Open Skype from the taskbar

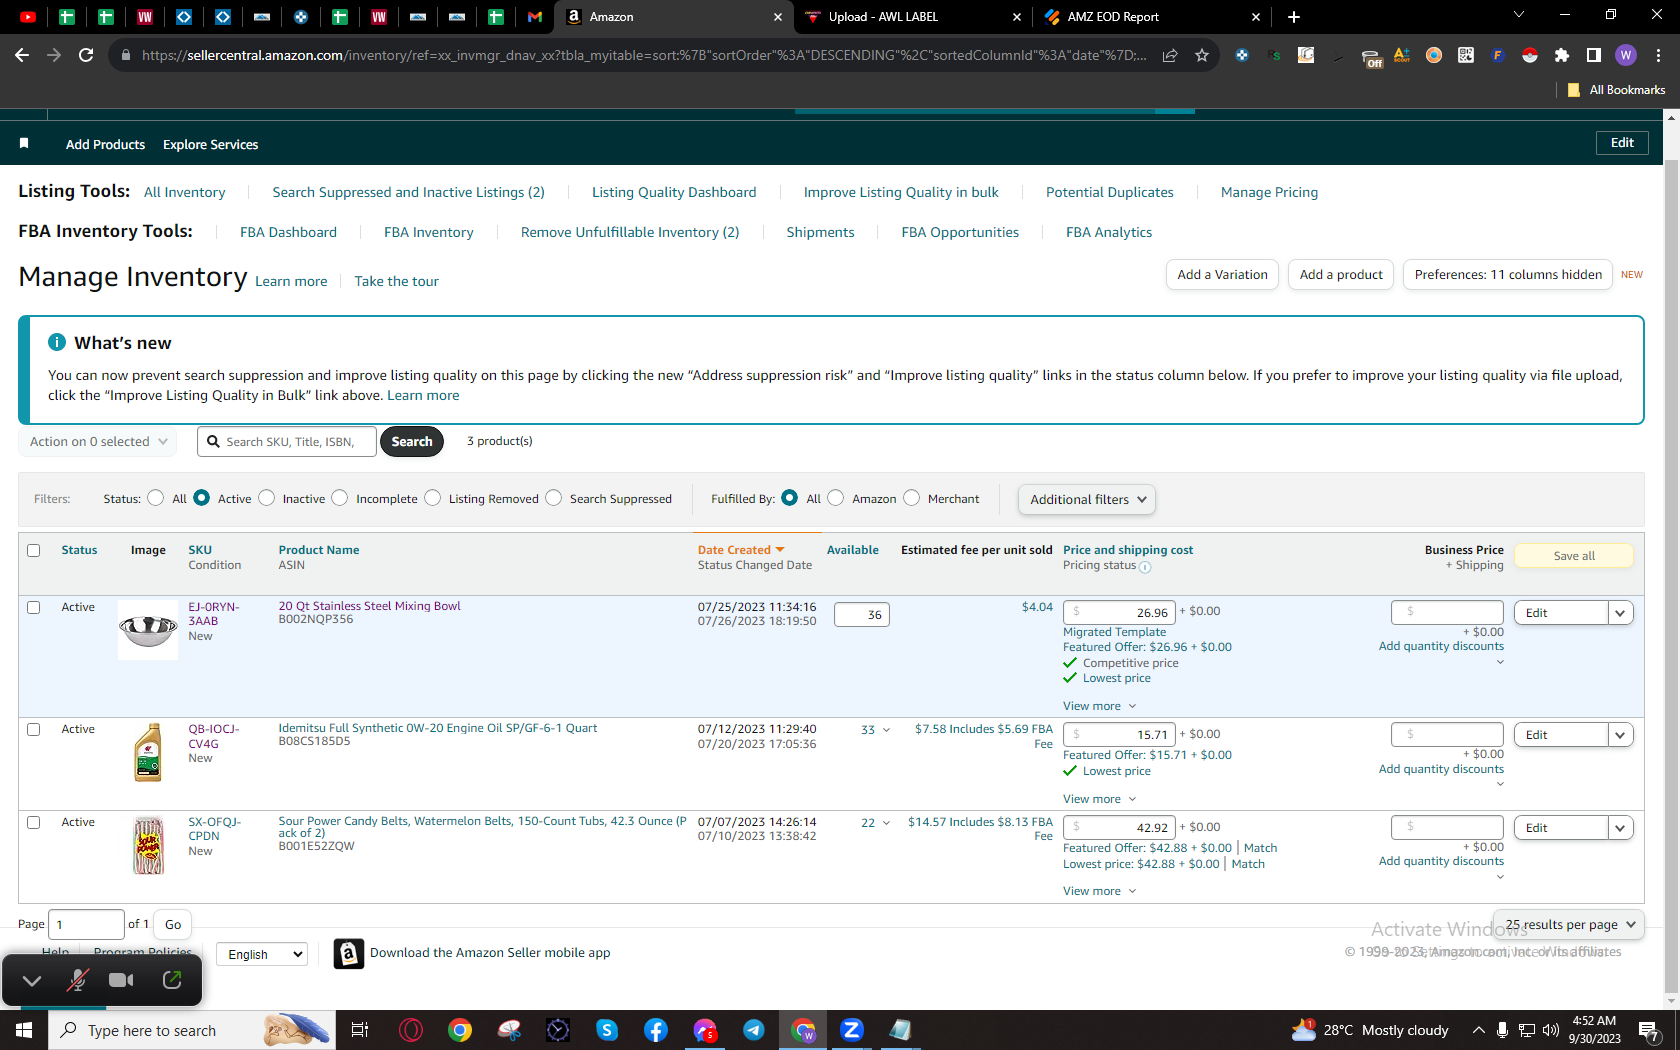[x=607, y=1030]
